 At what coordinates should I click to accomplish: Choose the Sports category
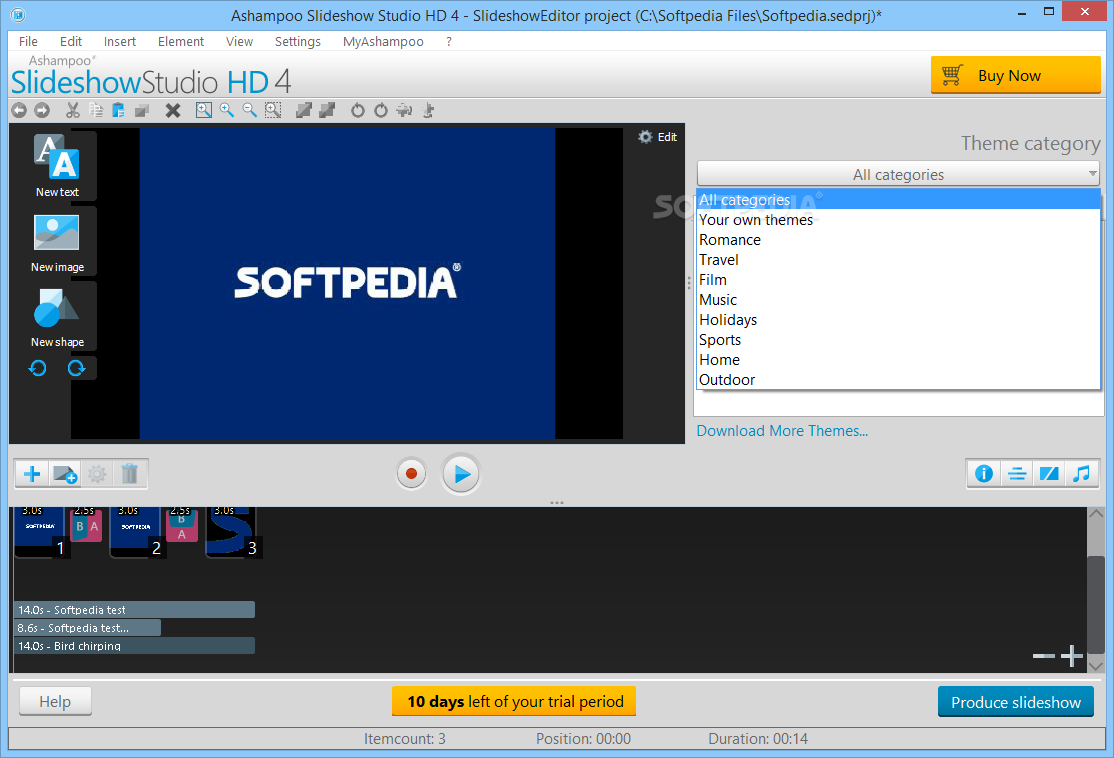tap(898, 340)
